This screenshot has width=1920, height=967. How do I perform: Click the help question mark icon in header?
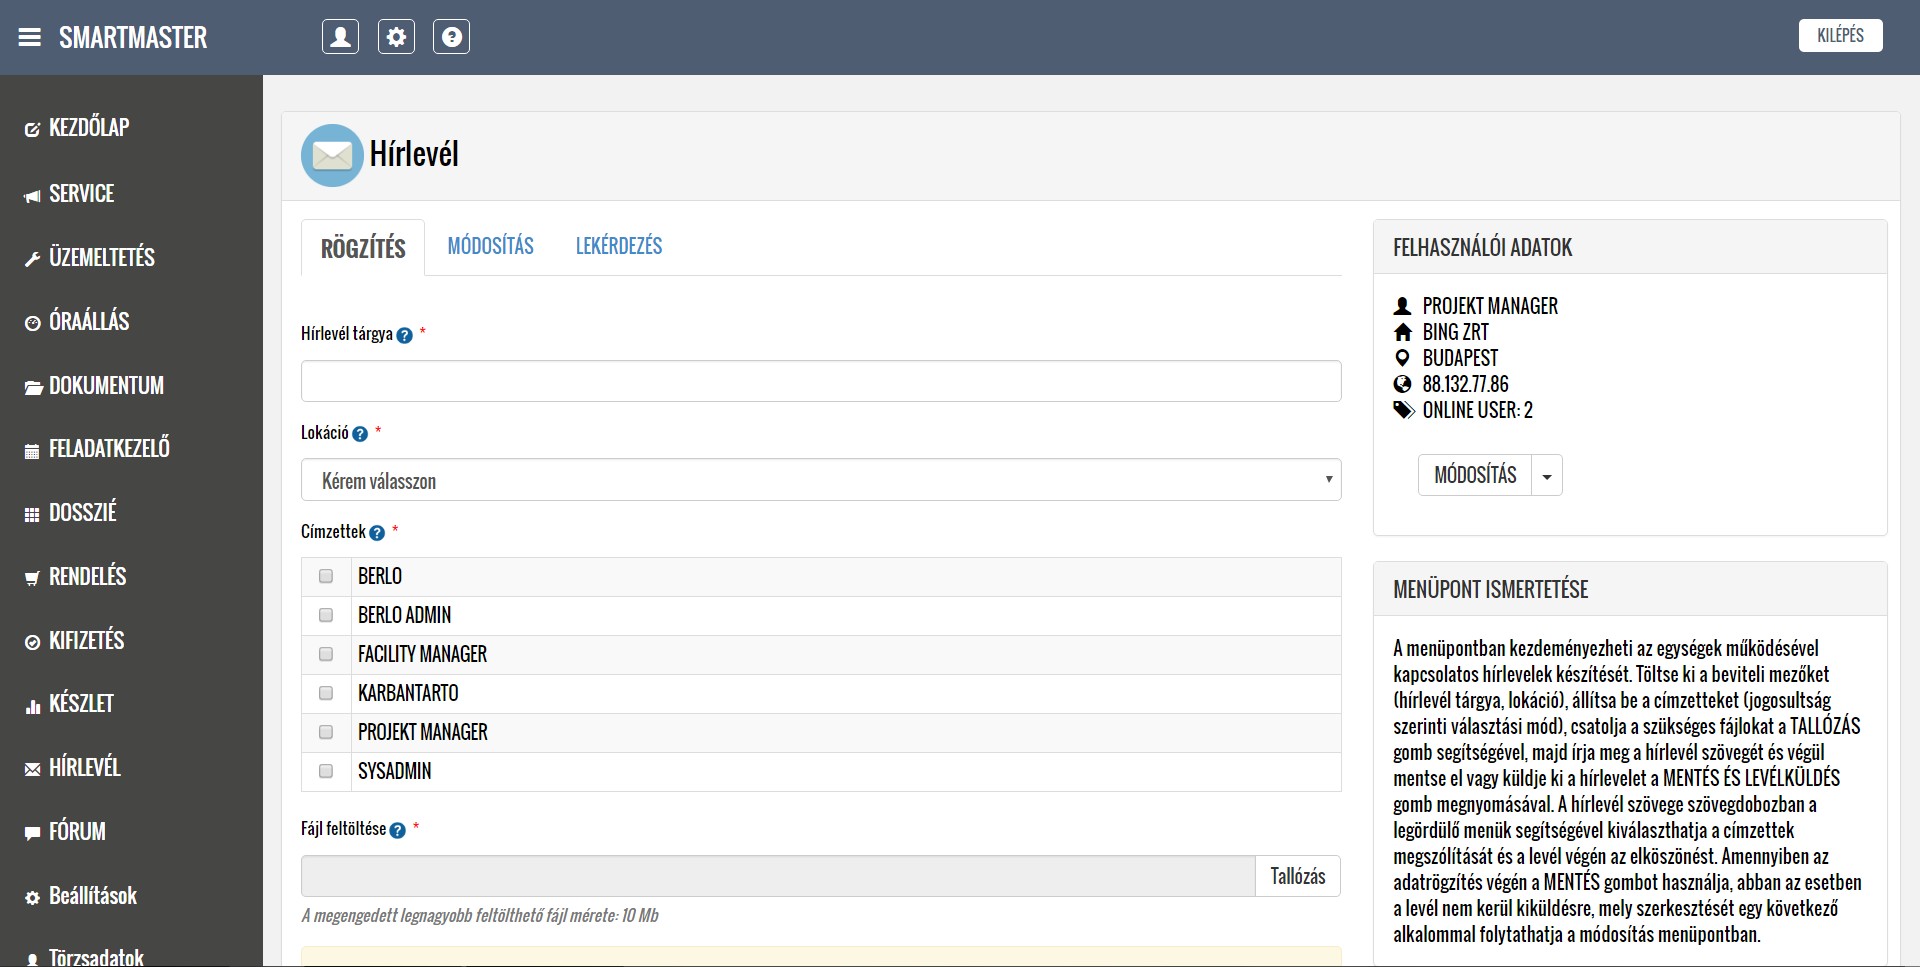(451, 37)
